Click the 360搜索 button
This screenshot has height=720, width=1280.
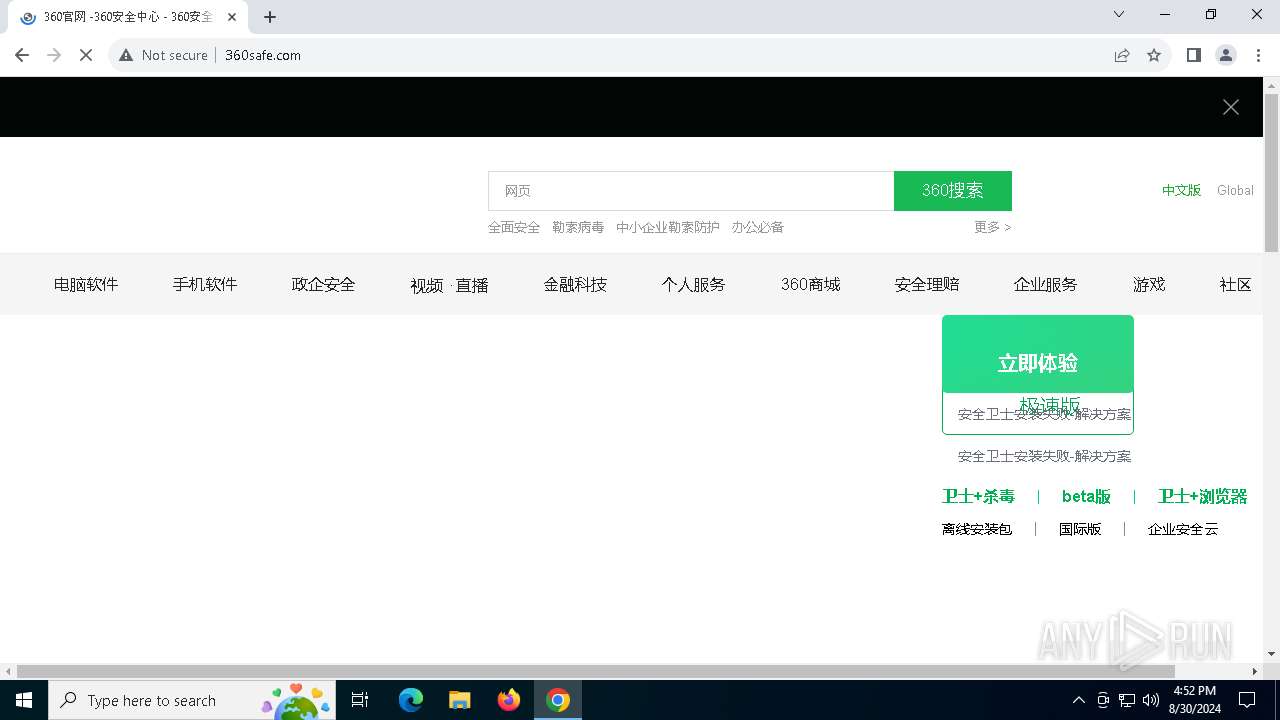pyautogui.click(x=953, y=191)
